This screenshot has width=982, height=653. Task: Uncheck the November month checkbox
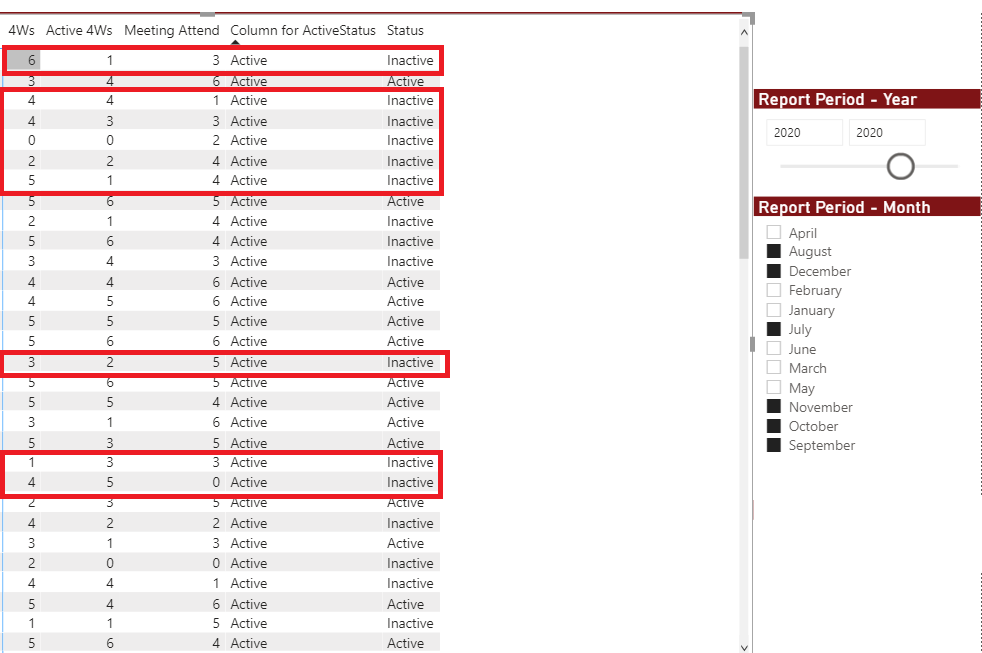click(x=774, y=406)
